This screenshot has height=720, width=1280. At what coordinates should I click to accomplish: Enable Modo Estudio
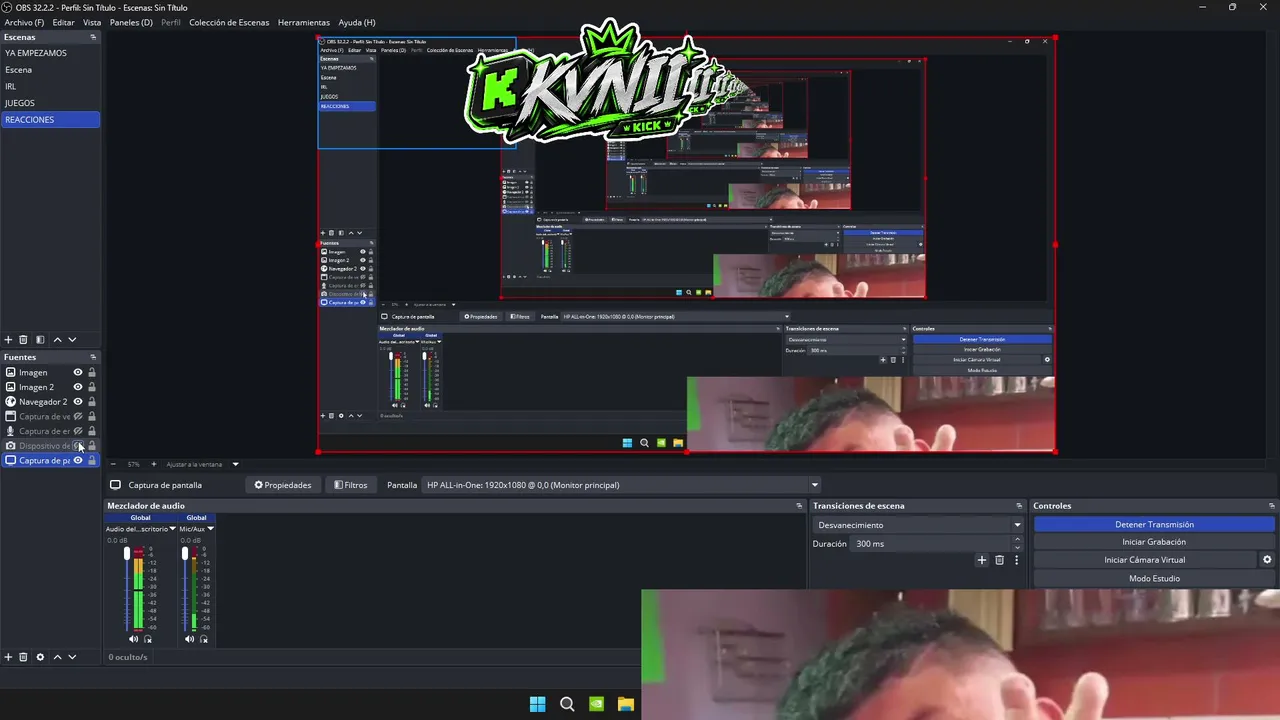1154,578
